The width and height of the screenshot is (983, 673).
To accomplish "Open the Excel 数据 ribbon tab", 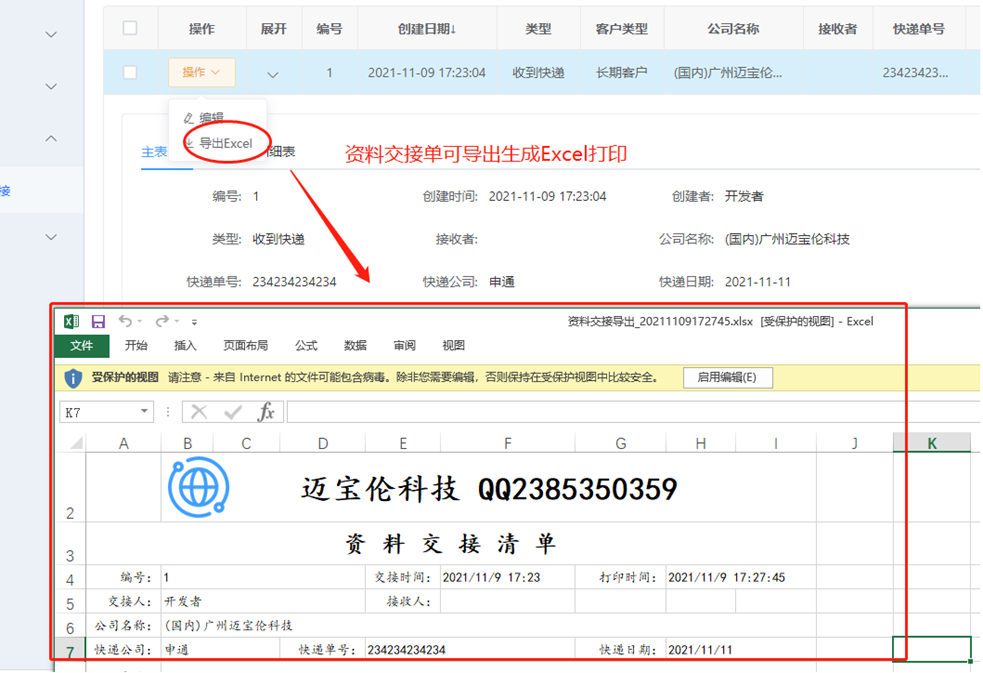I will pos(355,345).
